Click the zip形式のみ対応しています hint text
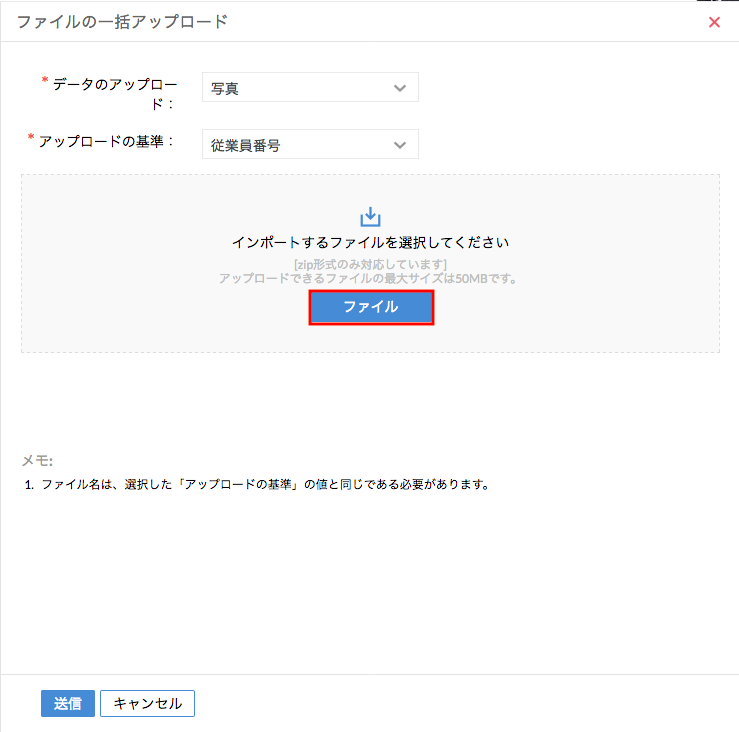This screenshot has width=739, height=732. click(370, 264)
